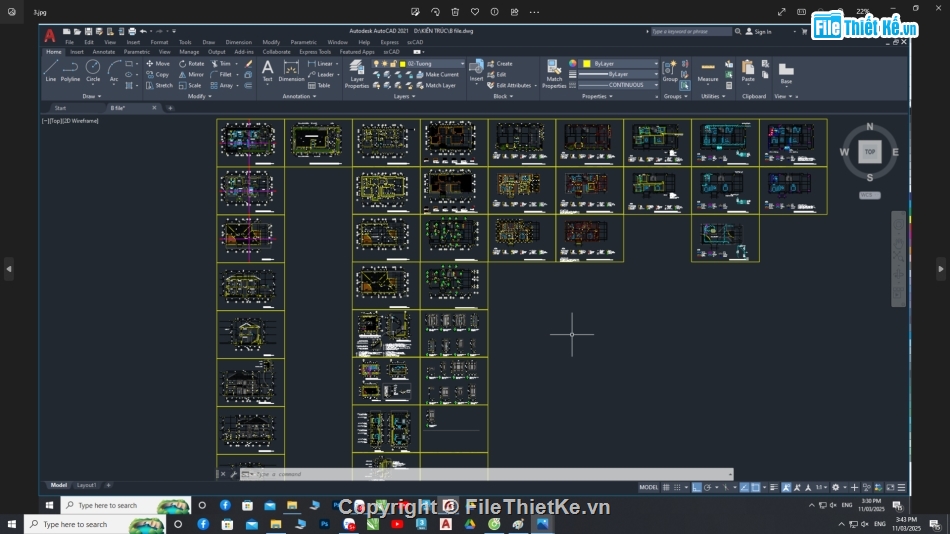
Task: Open the Annotate ribbon tab
Action: [104, 52]
